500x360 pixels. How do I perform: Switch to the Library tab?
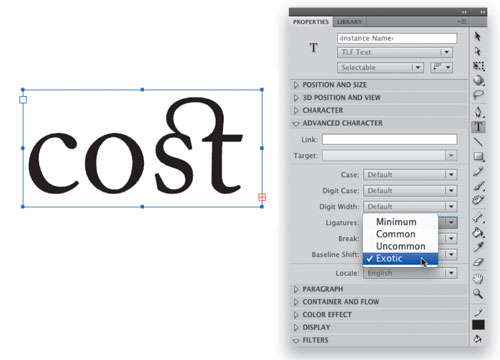tap(349, 22)
